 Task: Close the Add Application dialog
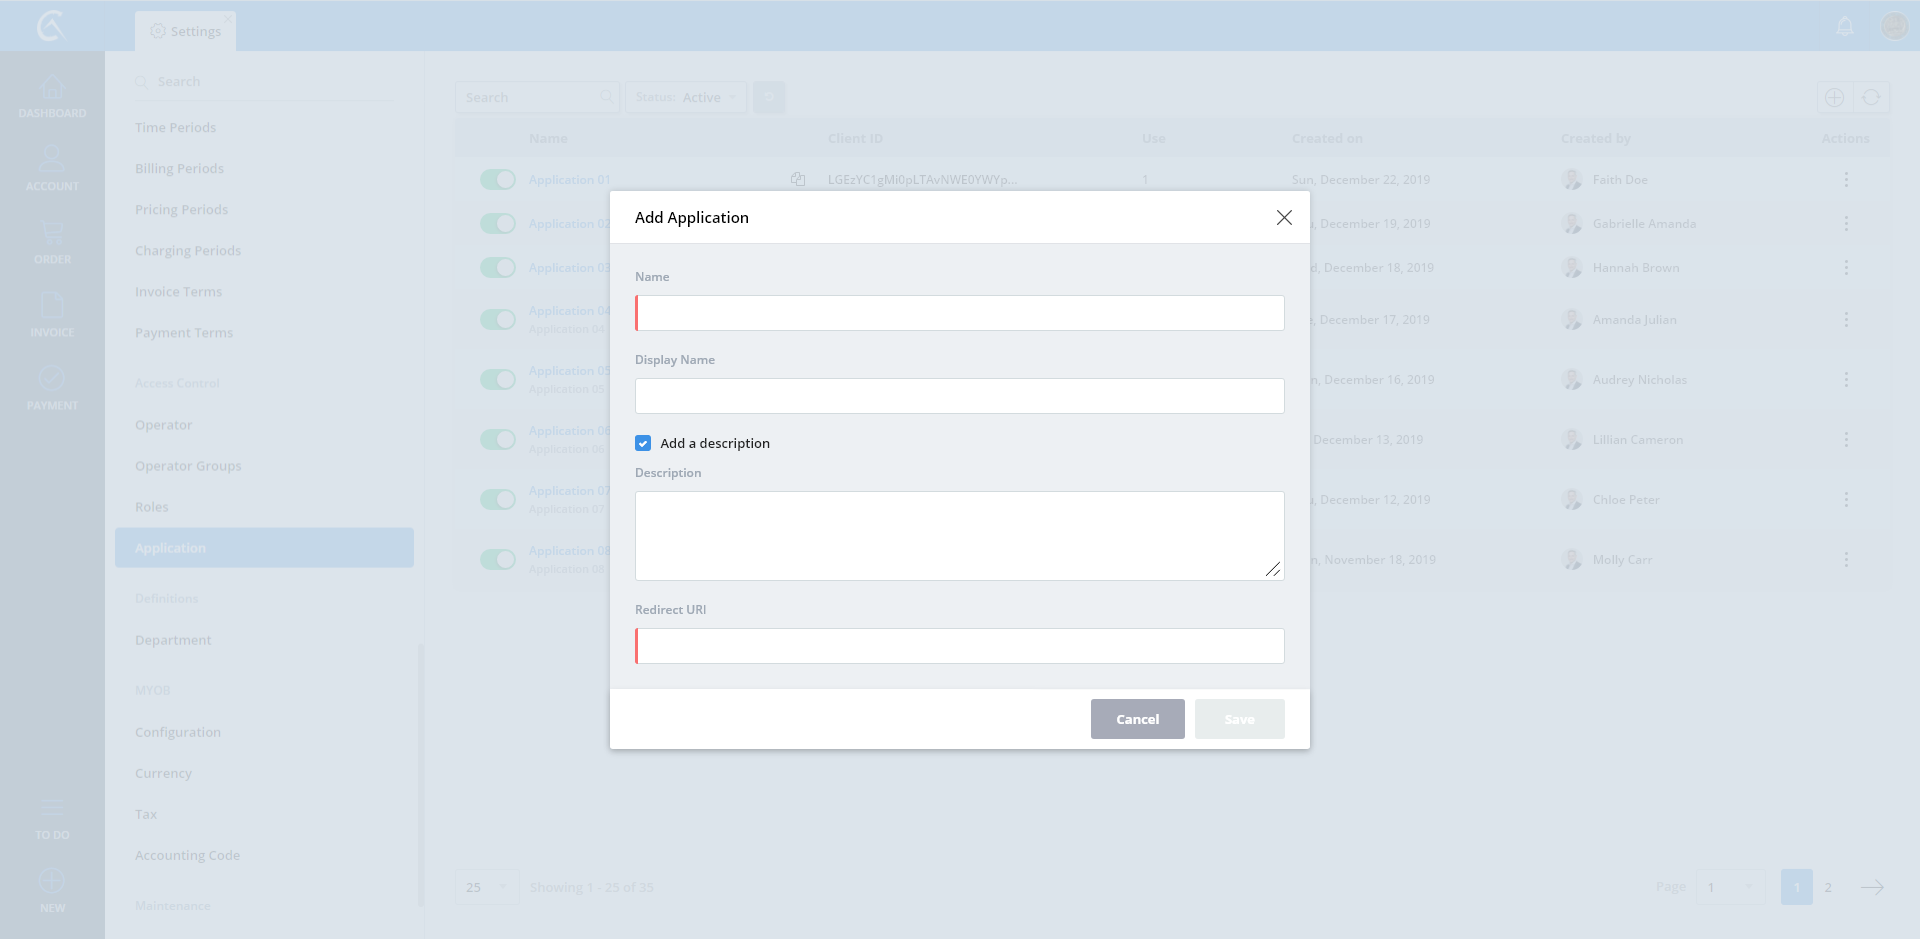click(1284, 218)
